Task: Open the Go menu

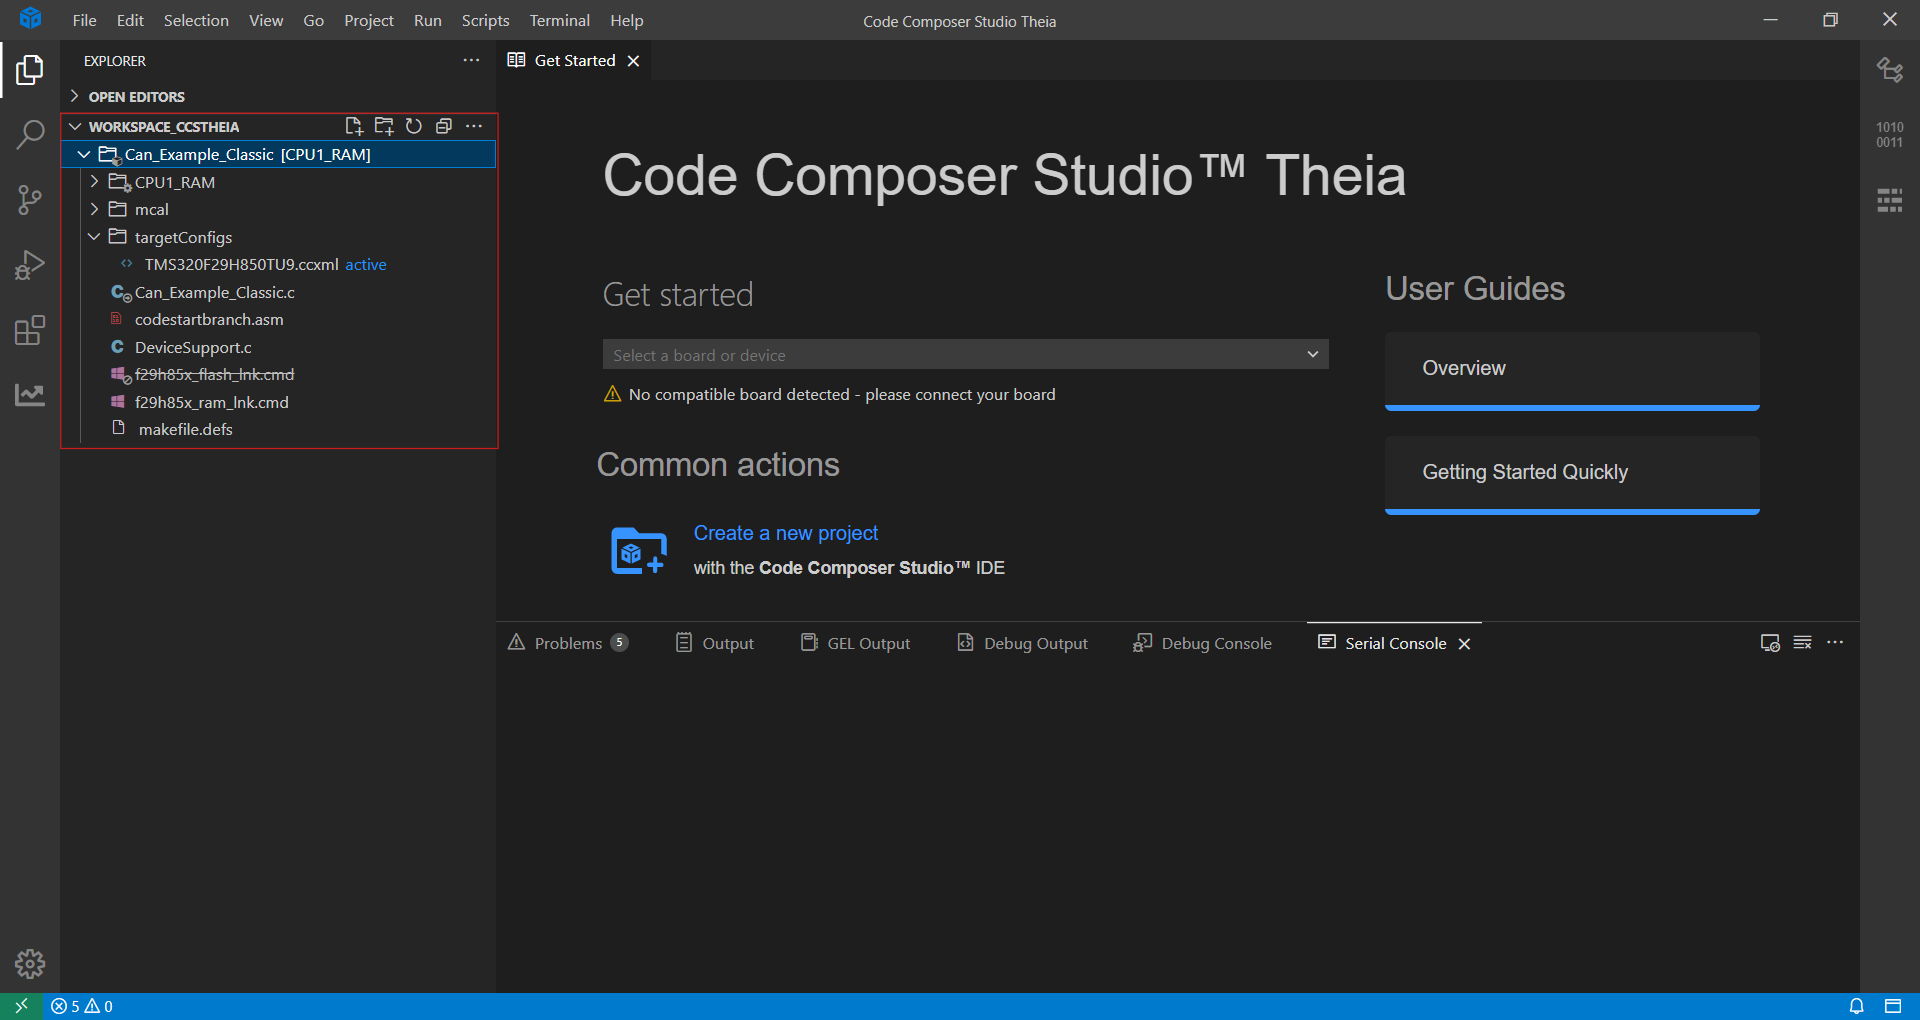Action: (x=313, y=20)
